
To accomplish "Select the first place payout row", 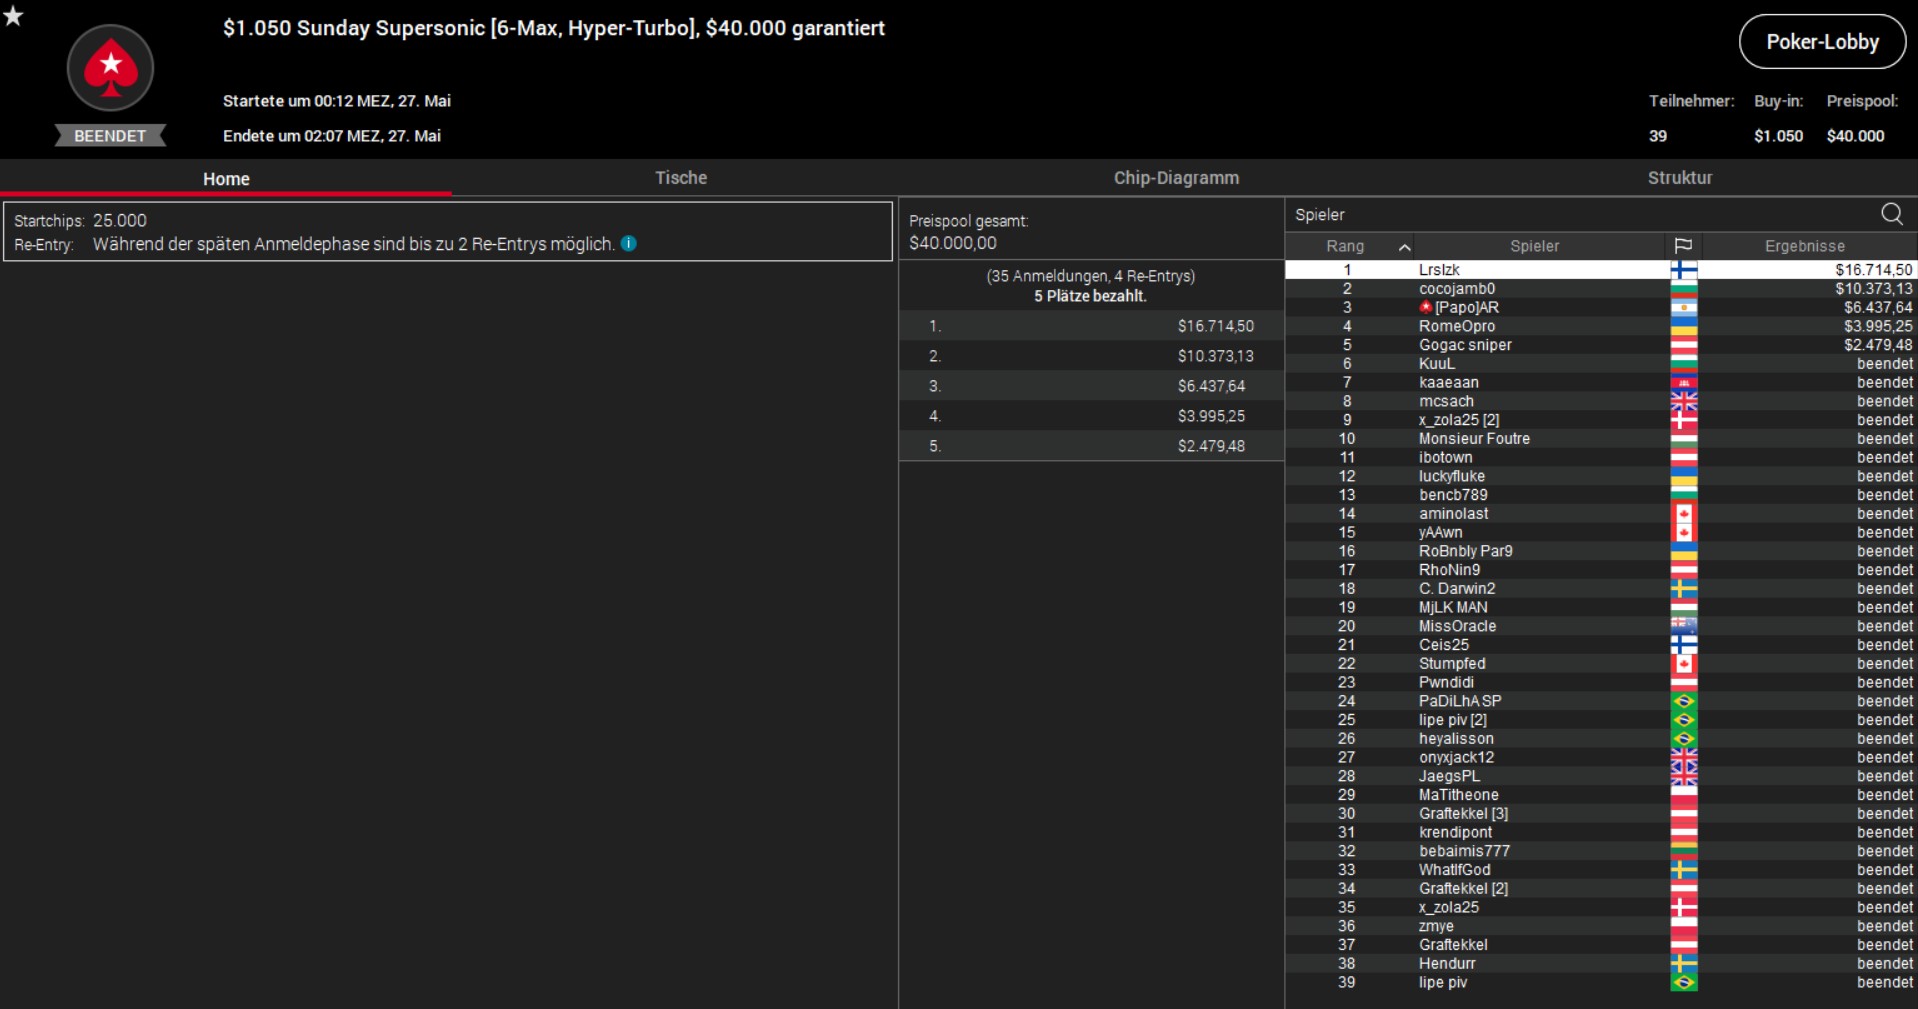I will (x=1090, y=326).
